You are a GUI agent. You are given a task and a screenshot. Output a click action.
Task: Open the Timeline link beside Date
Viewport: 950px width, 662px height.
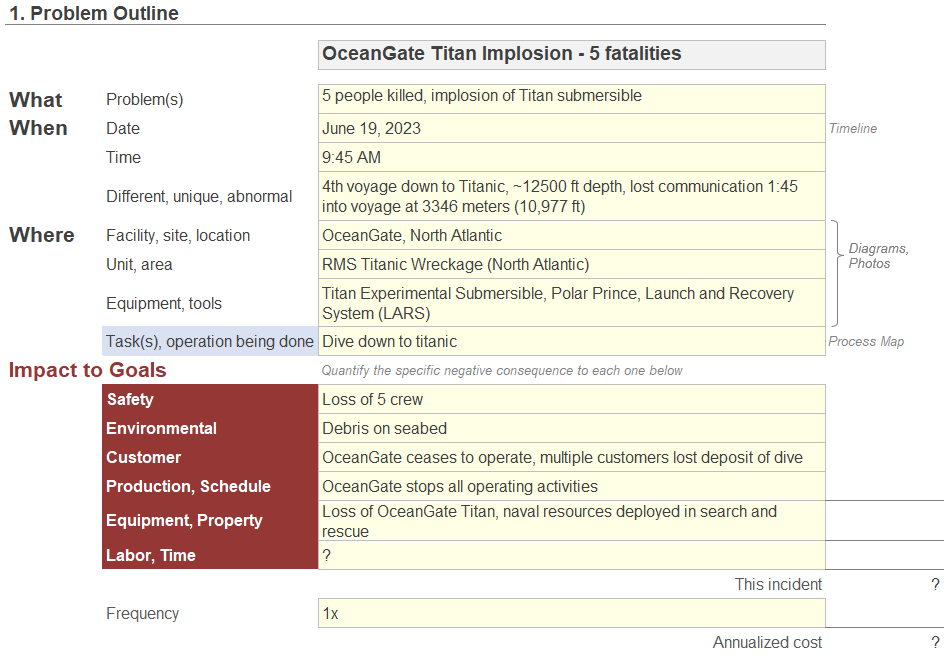(852, 128)
